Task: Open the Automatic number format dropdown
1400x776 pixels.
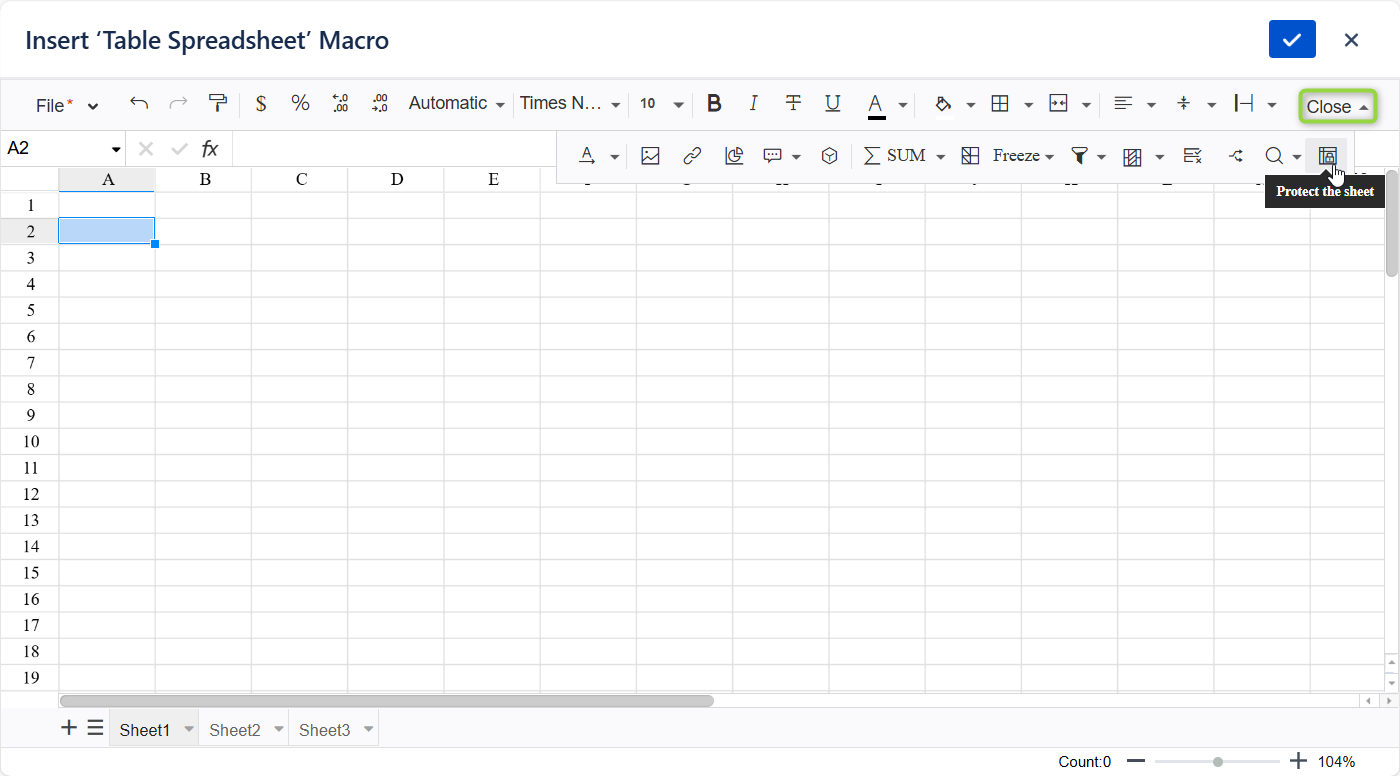Action: pyautogui.click(x=457, y=104)
